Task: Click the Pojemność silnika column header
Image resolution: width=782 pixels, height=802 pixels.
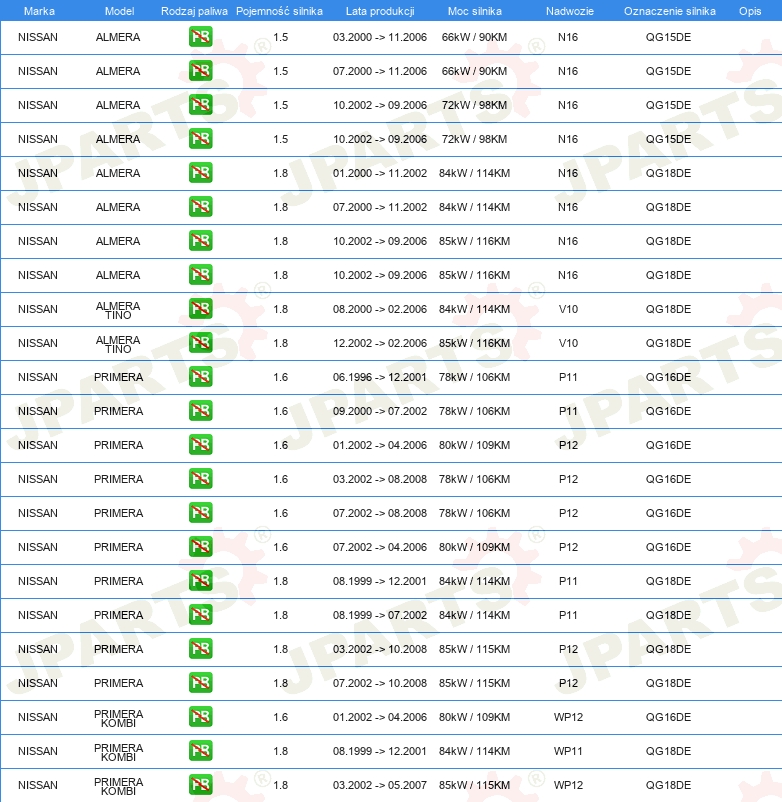Action: (279, 11)
